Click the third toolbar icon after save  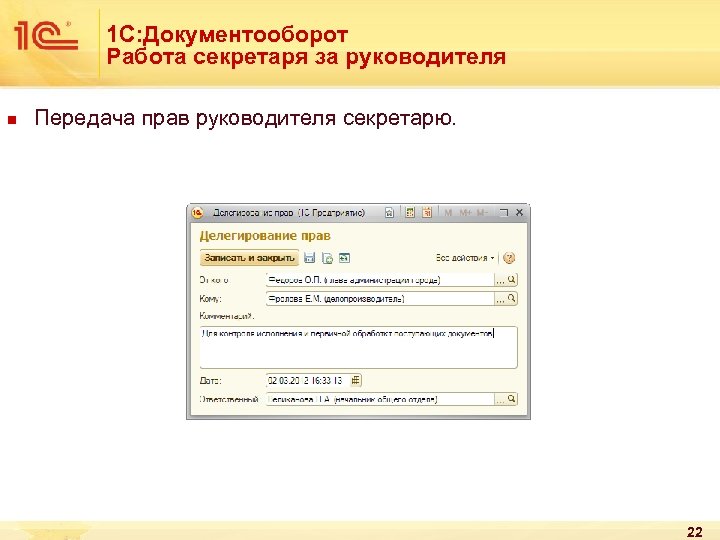click(x=344, y=258)
